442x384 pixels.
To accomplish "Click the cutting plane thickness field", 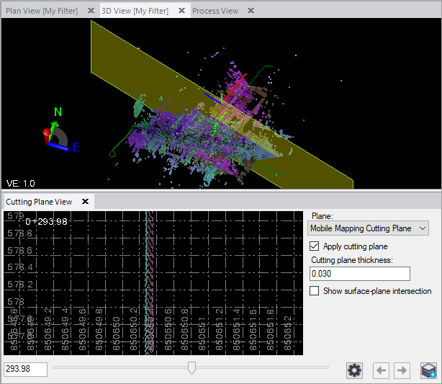I will coord(360,274).
